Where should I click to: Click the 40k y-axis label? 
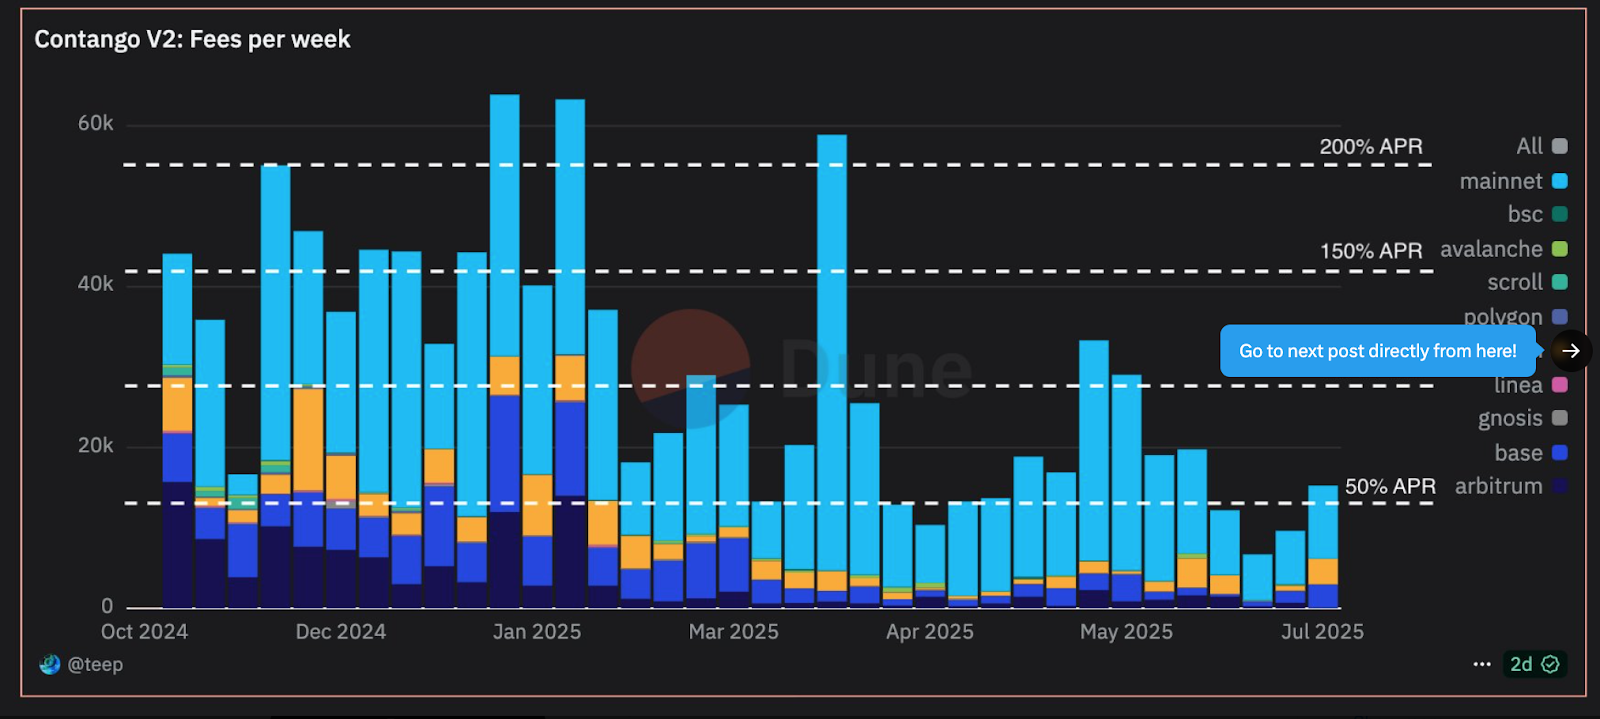(96, 284)
